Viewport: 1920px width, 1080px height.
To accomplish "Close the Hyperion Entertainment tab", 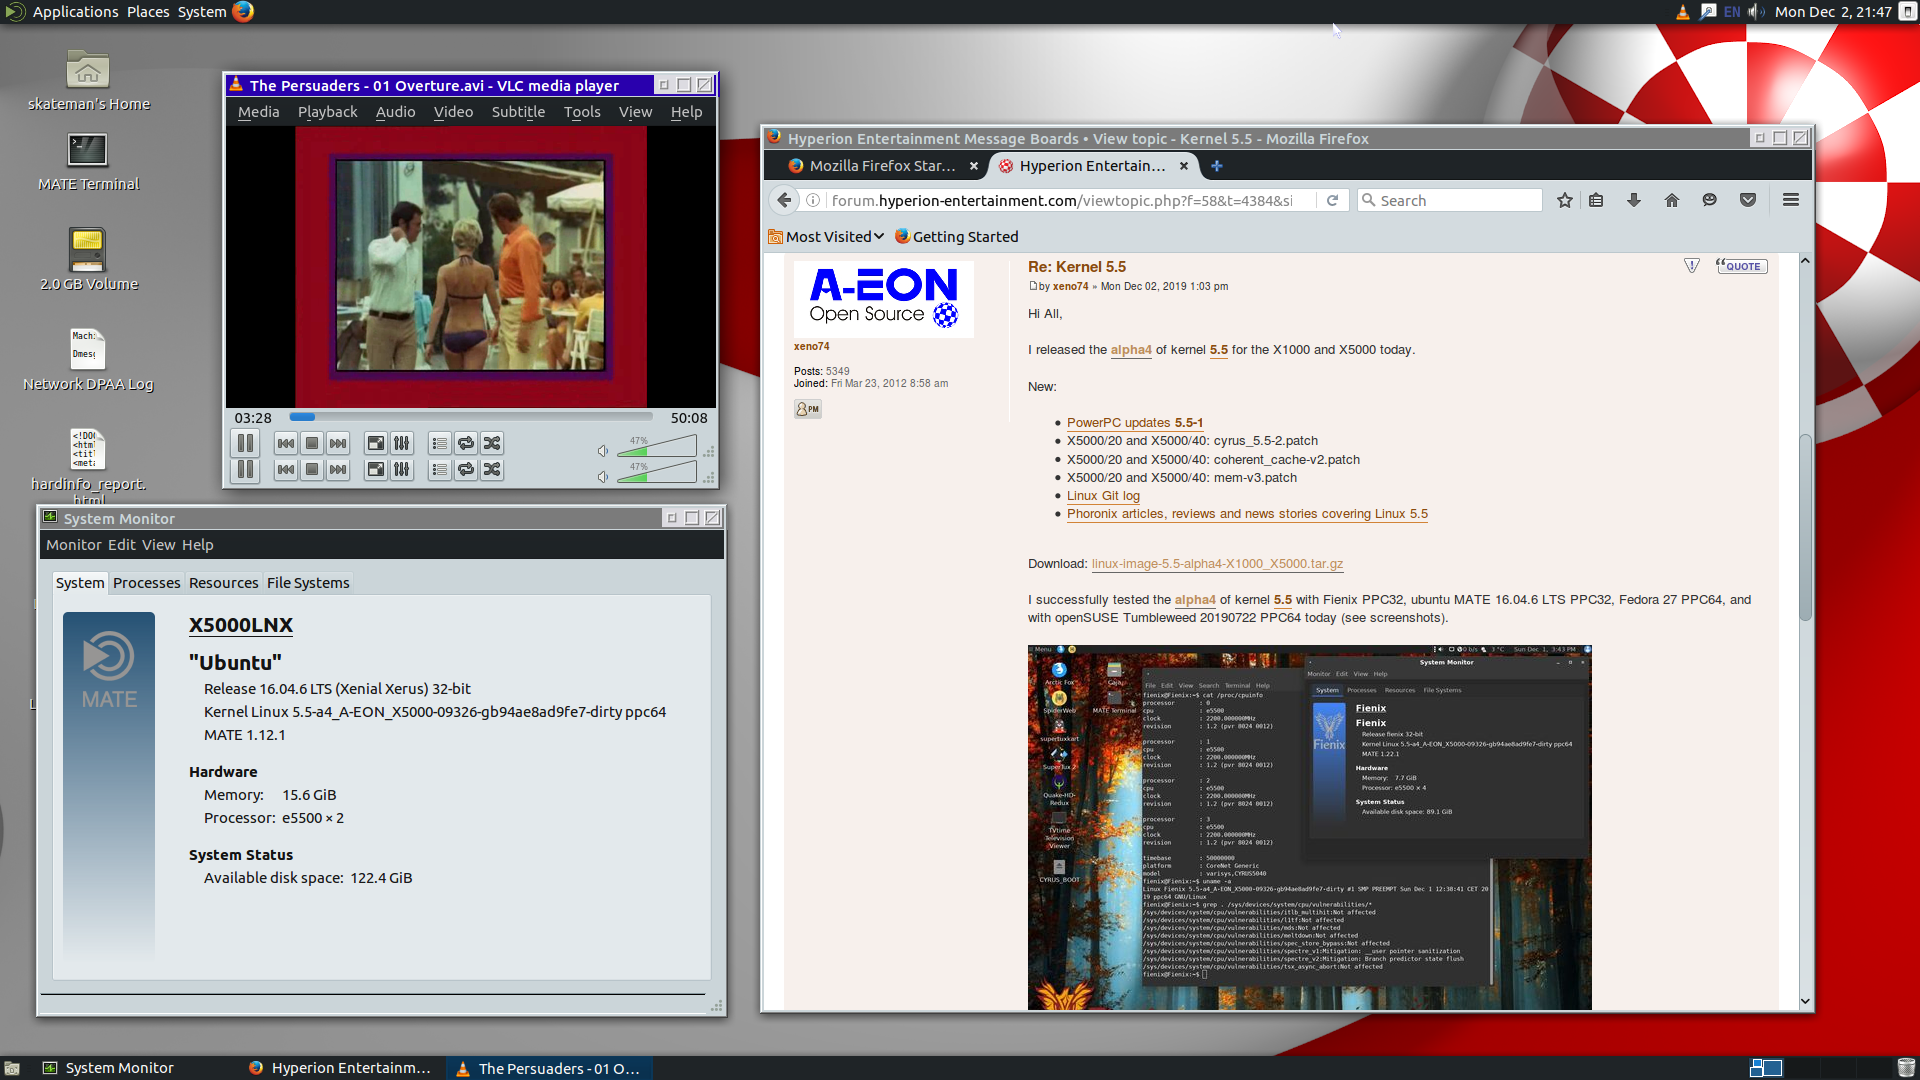I will (1184, 166).
